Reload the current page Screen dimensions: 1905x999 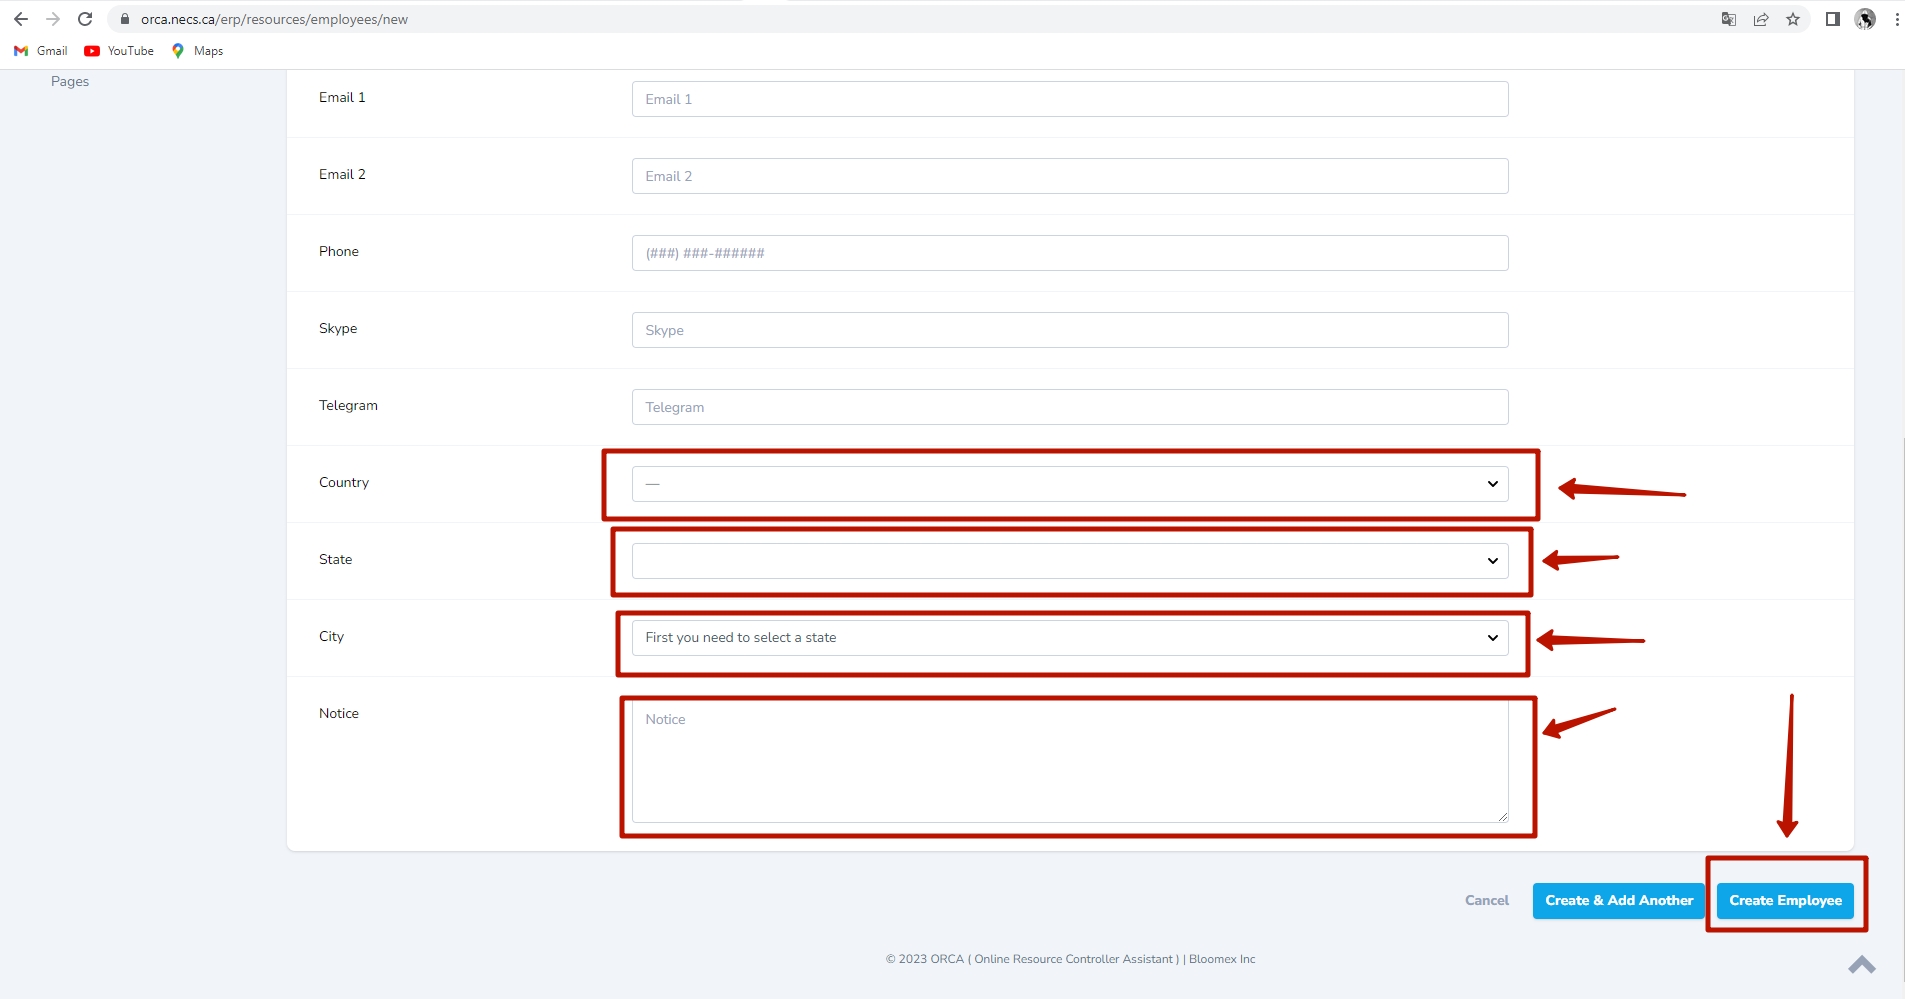(x=85, y=19)
